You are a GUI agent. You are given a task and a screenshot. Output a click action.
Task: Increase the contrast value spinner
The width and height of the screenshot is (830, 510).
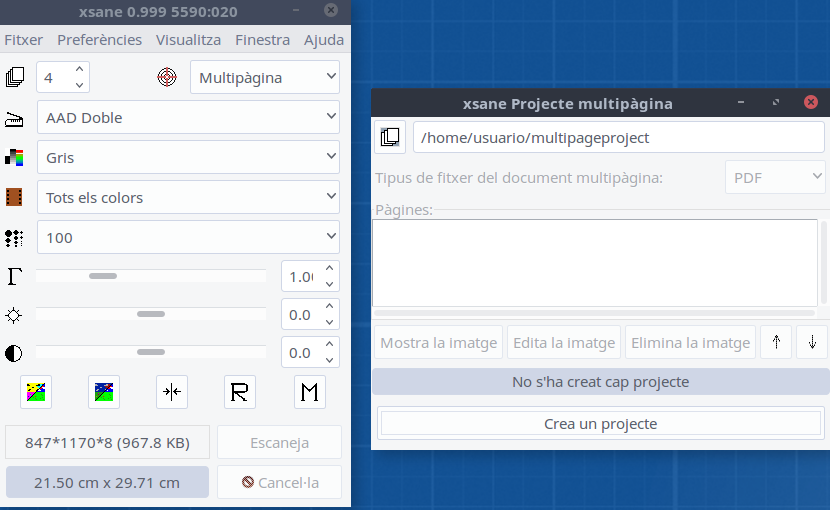click(329, 345)
